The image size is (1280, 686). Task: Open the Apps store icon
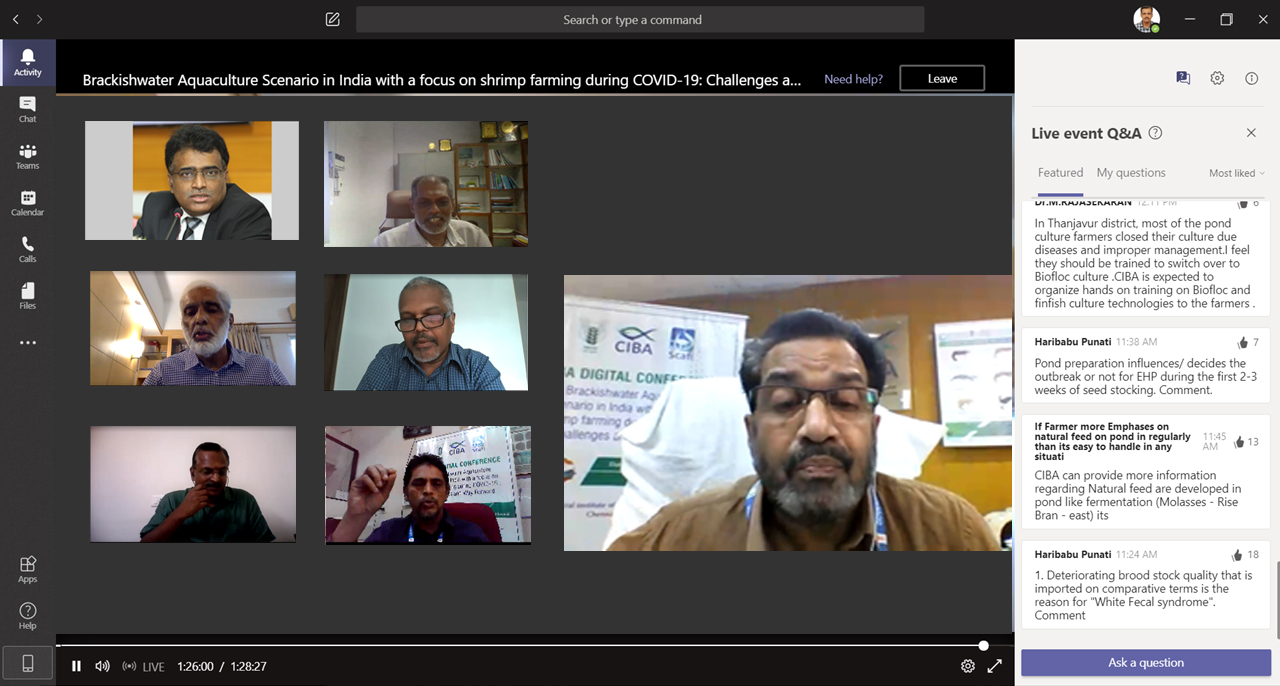click(27, 569)
